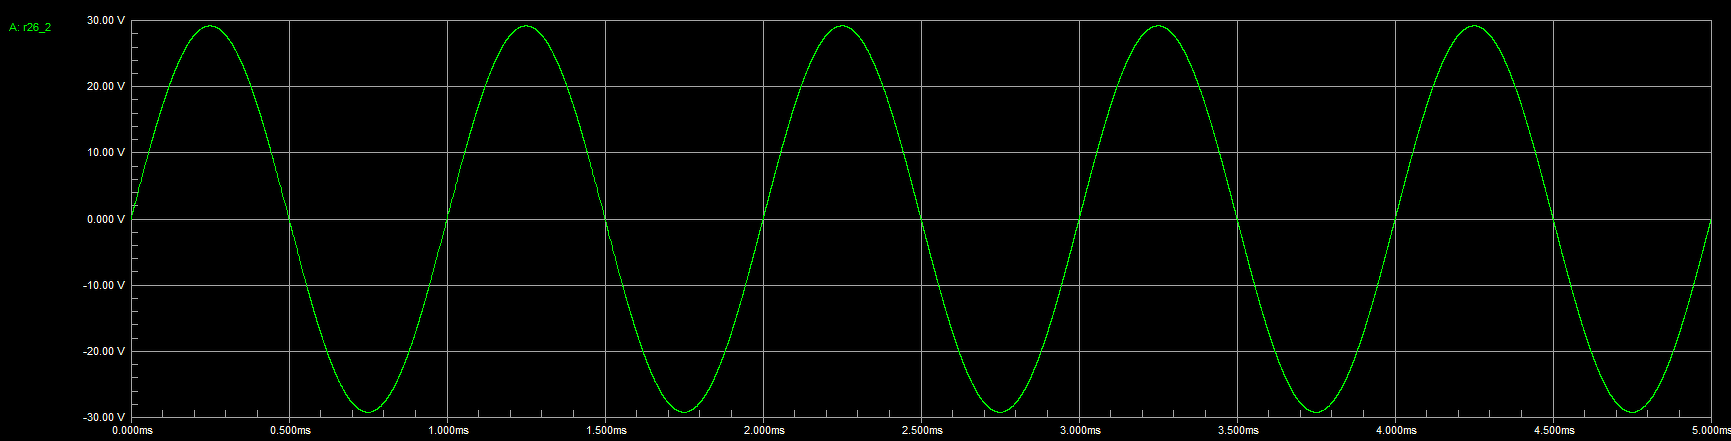
Task: Click the 4.500ms time label
Action: tap(1554, 431)
